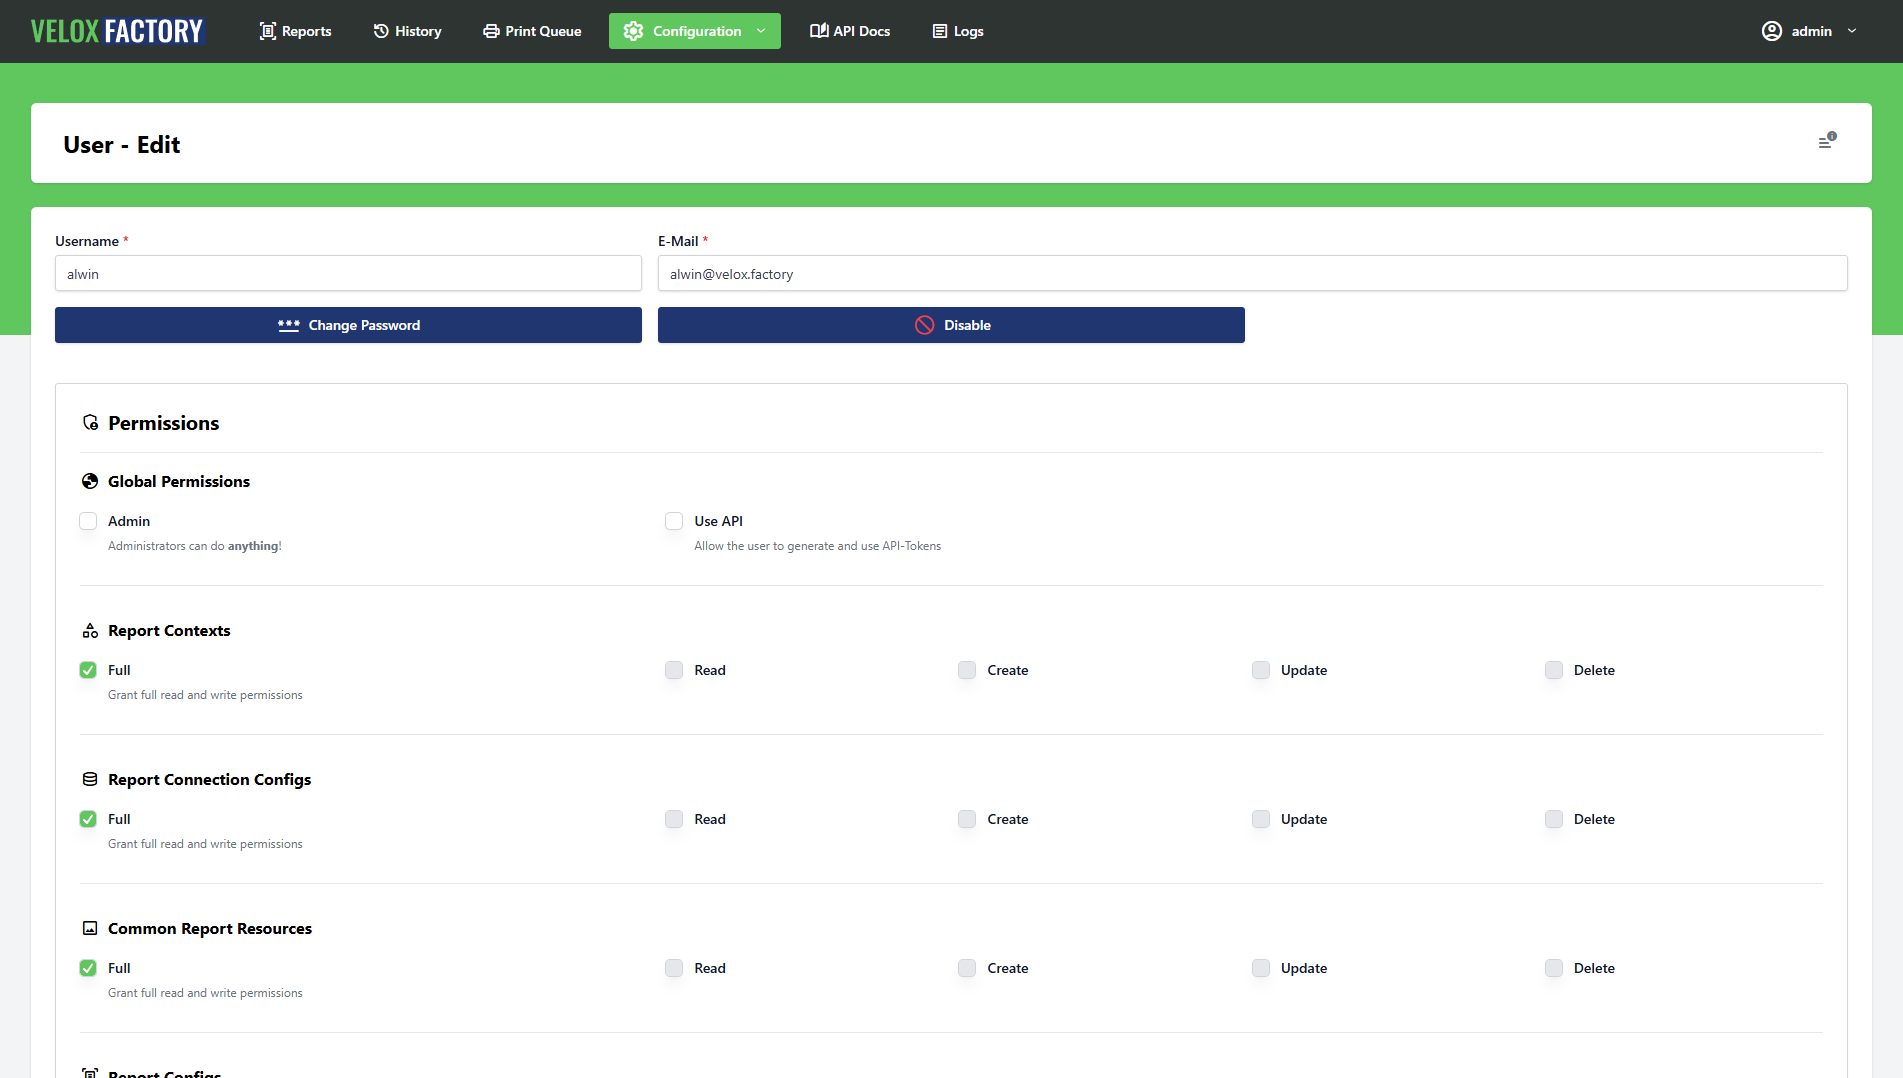The height and width of the screenshot is (1078, 1903).
Task: Click the Report Connection Configs database icon
Action: click(x=90, y=779)
